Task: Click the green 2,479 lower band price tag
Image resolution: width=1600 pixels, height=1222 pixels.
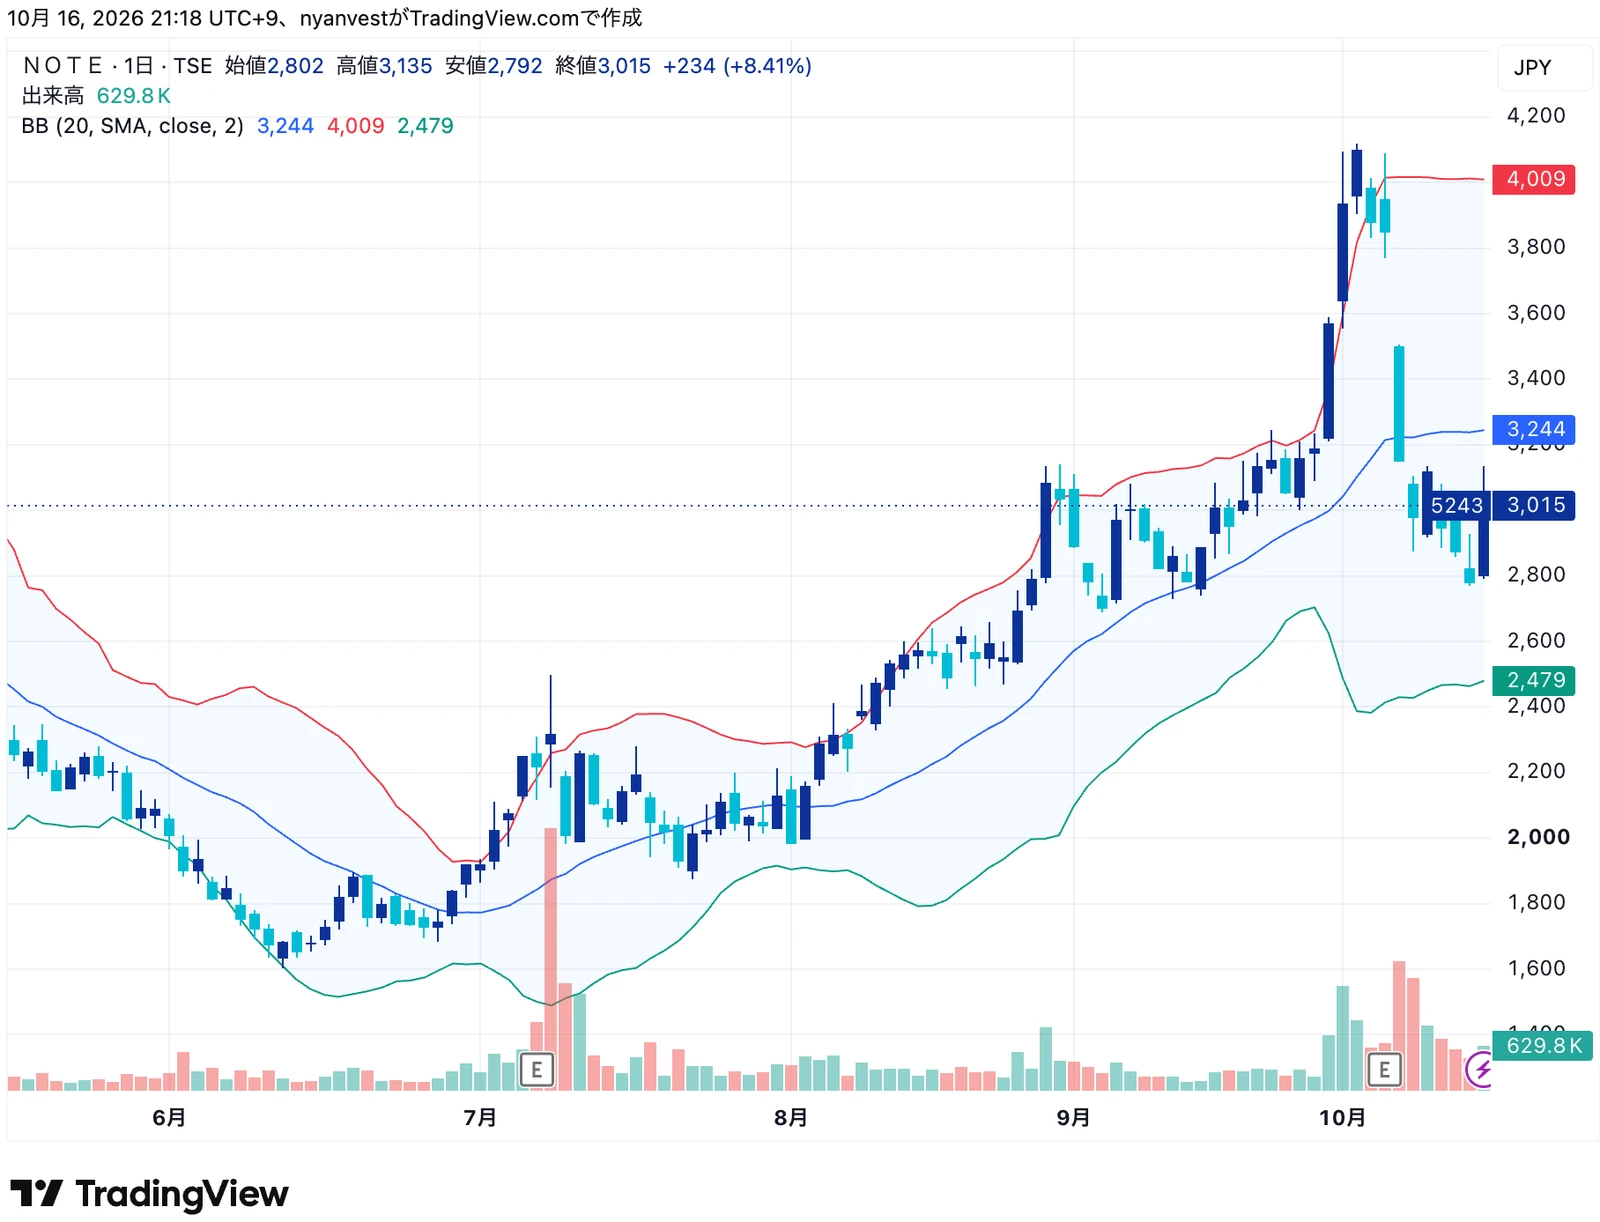Action: click(x=1534, y=681)
